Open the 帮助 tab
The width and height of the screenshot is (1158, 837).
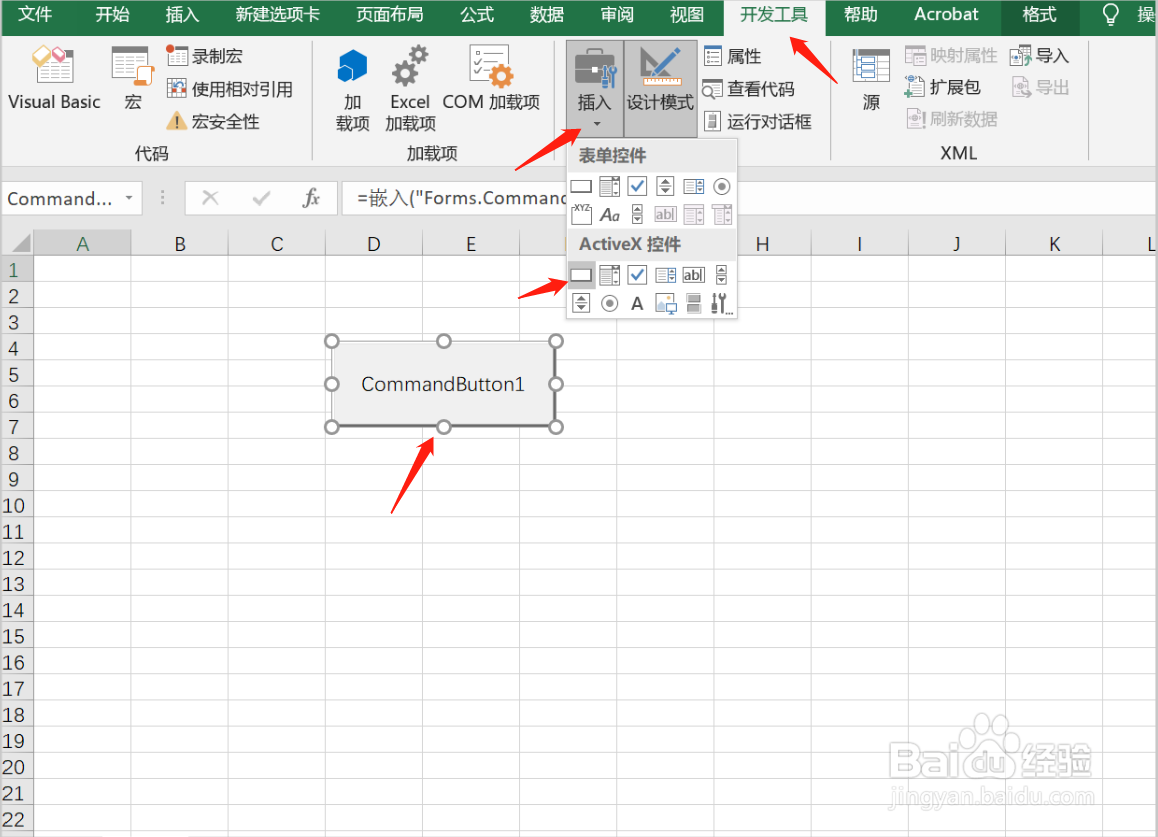click(860, 15)
